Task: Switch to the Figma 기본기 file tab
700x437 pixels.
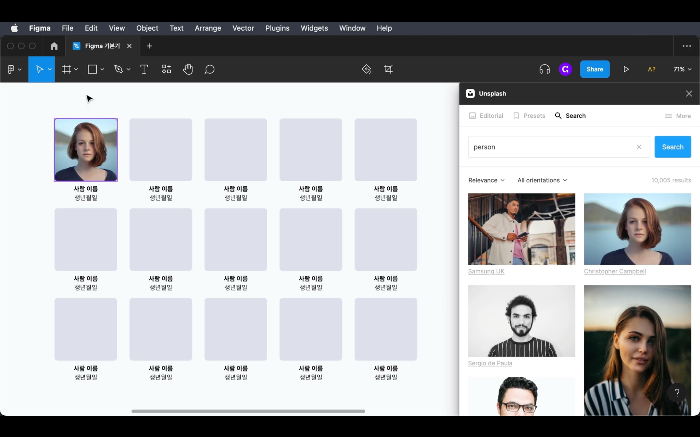Action: (102, 46)
